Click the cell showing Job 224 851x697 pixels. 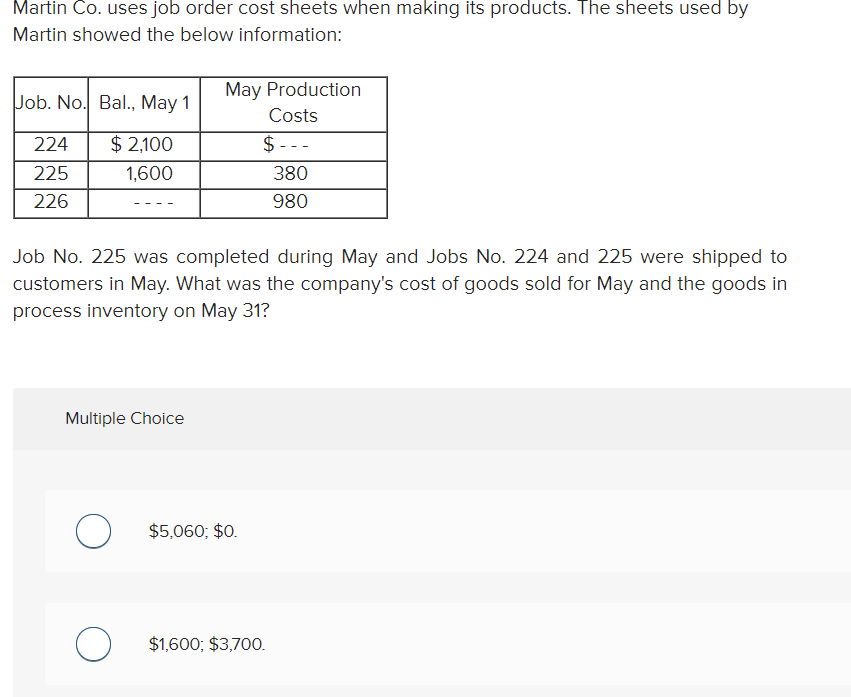click(x=50, y=145)
